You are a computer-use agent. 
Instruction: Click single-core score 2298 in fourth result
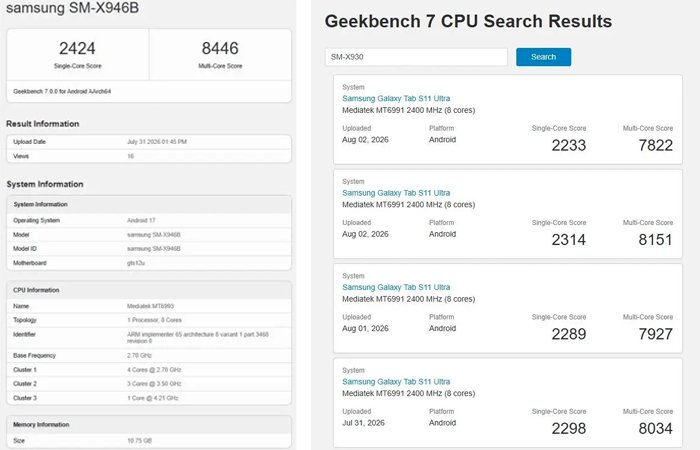(x=569, y=429)
